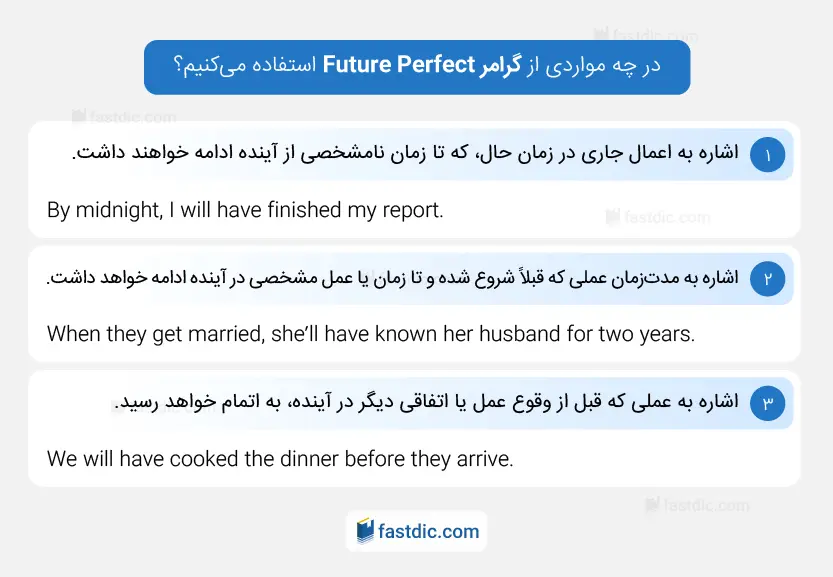Click the blue number 1 circle badge
The image size is (833, 577).
pyautogui.click(x=767, y=155)
